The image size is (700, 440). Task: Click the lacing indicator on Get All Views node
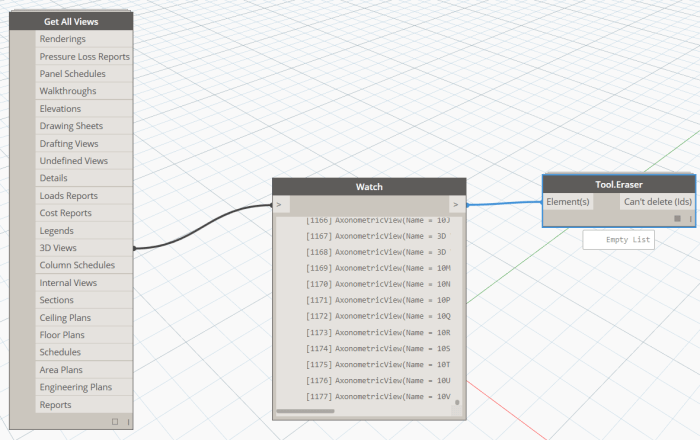click(x=128, y=422)
